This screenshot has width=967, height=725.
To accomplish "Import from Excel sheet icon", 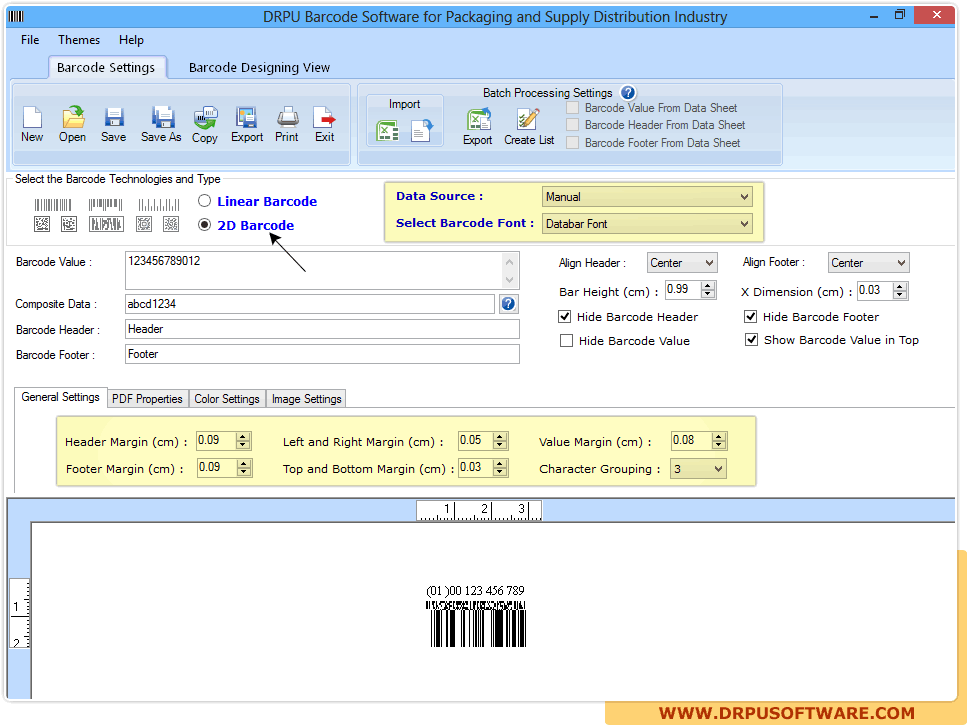I will click(387, 131).
